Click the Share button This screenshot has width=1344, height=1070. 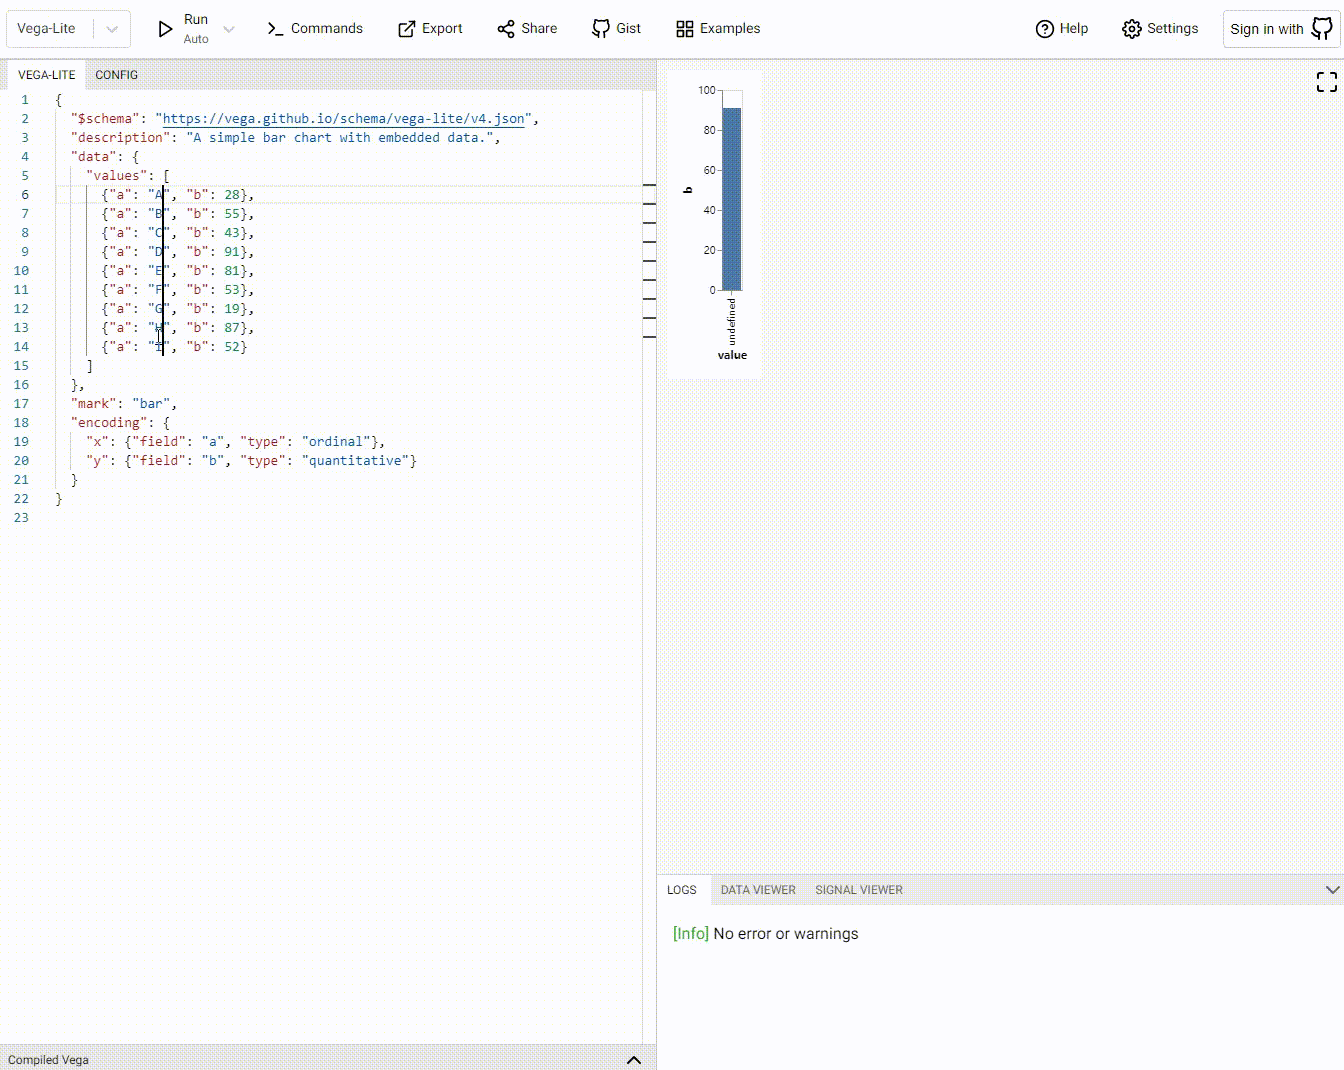click(527, 29)
